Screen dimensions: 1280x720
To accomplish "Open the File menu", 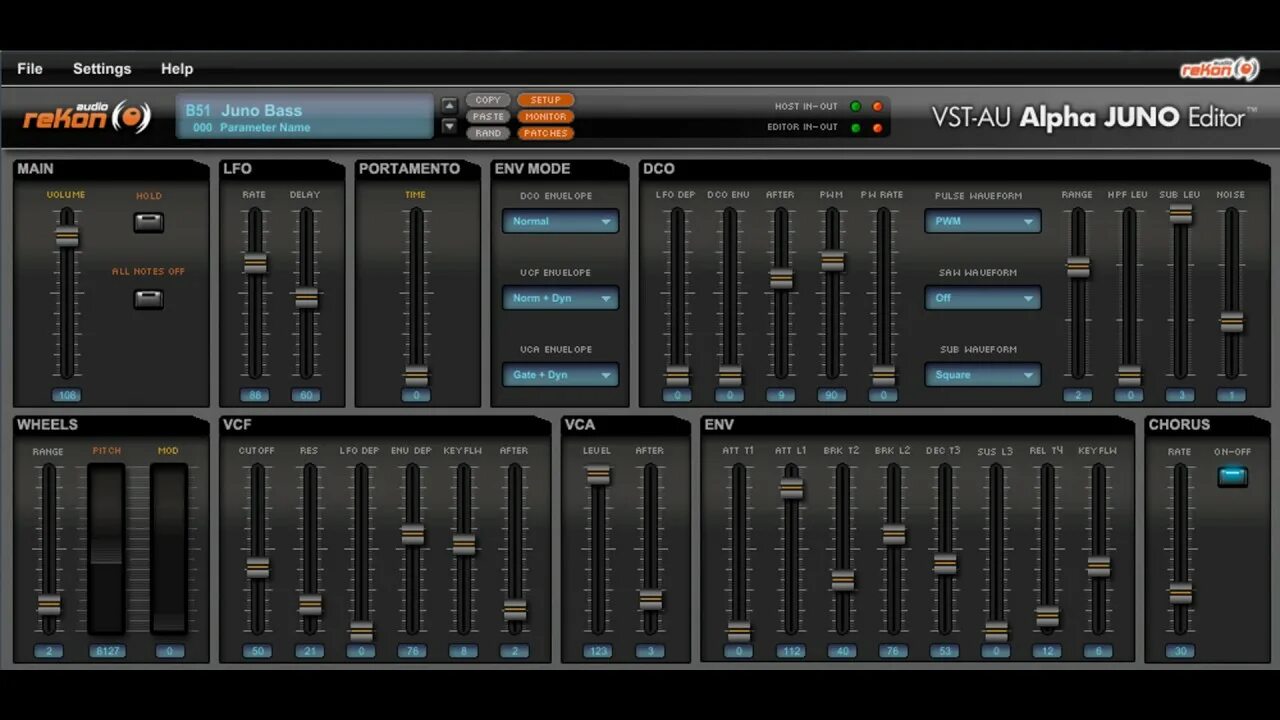I will tap(30, 69).
